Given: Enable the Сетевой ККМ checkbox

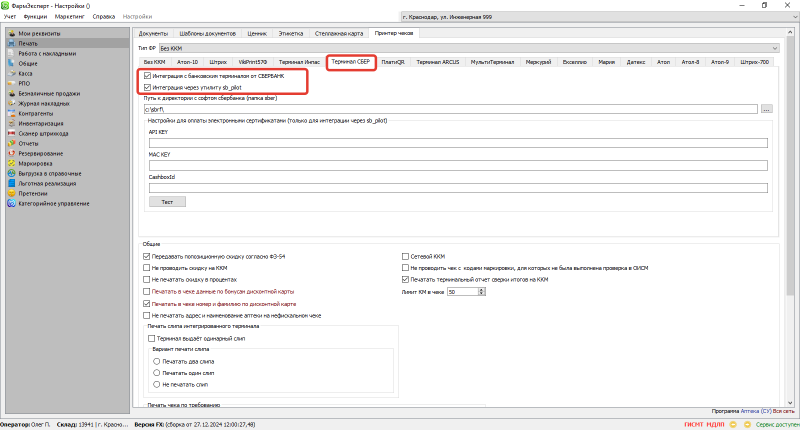Looking at the screenshot, I should 404,256.
